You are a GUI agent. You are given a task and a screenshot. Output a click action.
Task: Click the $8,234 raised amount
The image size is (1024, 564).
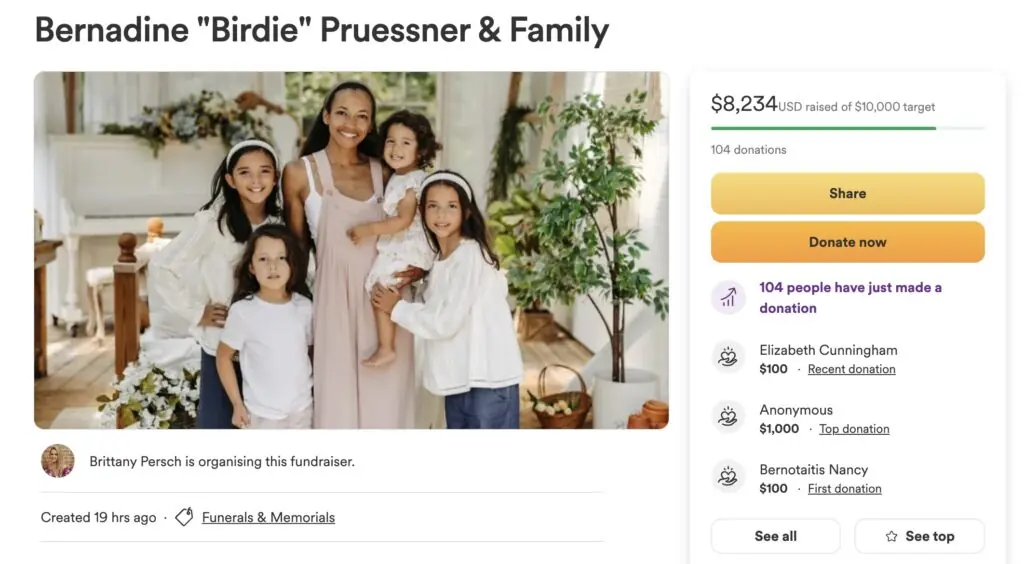743,103
